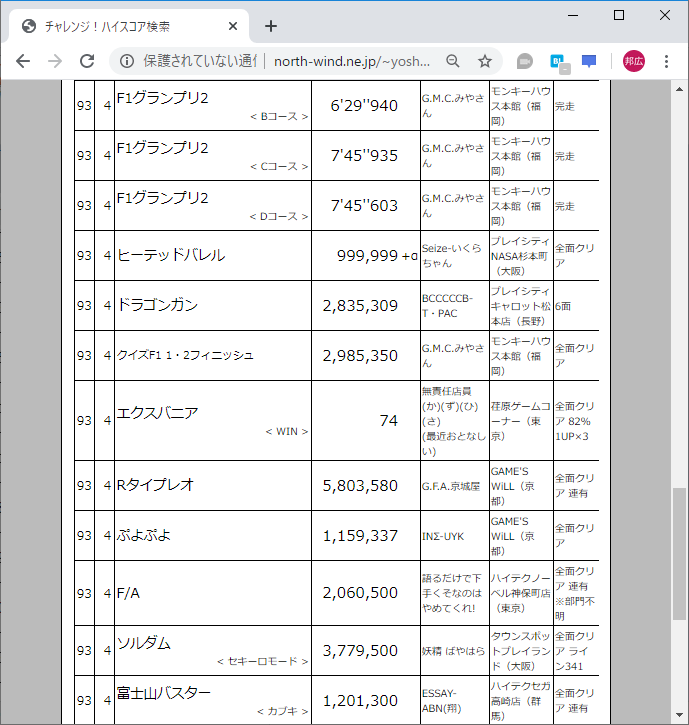Select the score 5,803,580
Screen dimensions: 689x725
[x=360, y=485]
